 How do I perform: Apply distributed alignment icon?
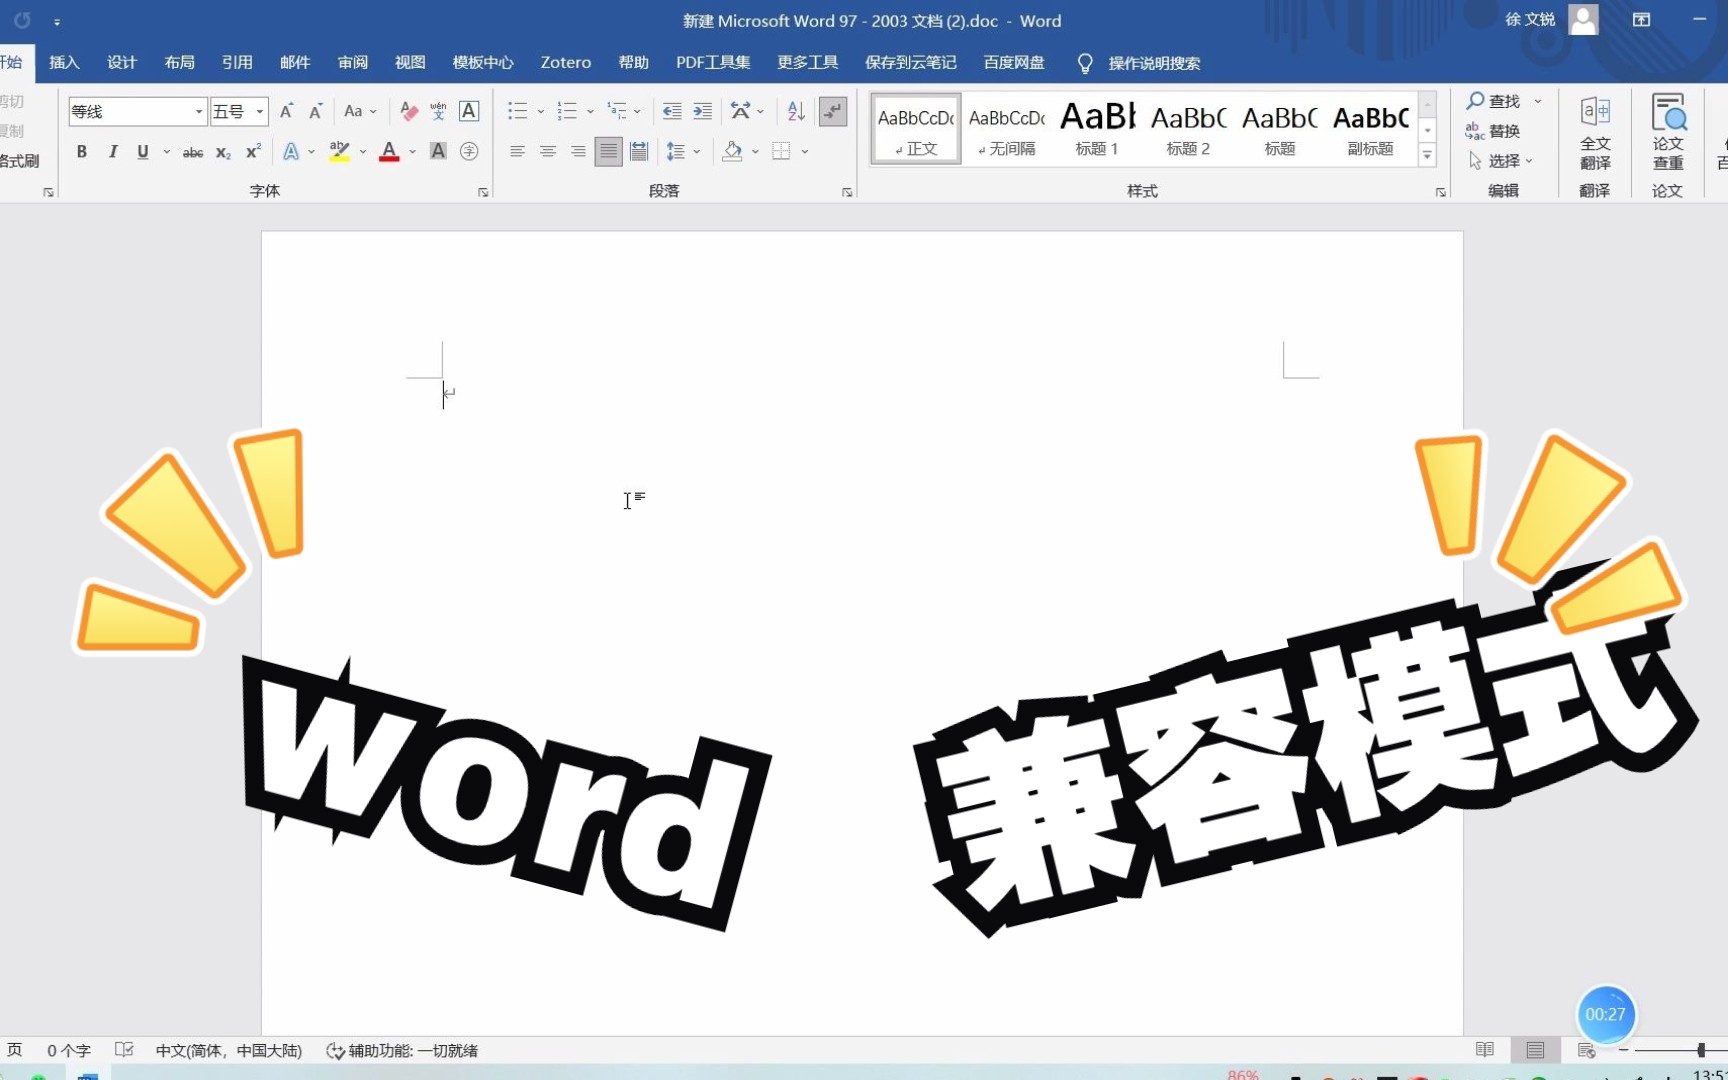(639, 152)
